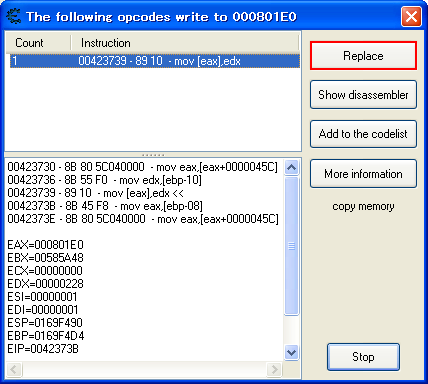Click the splitter between list and details

(153, 155)
